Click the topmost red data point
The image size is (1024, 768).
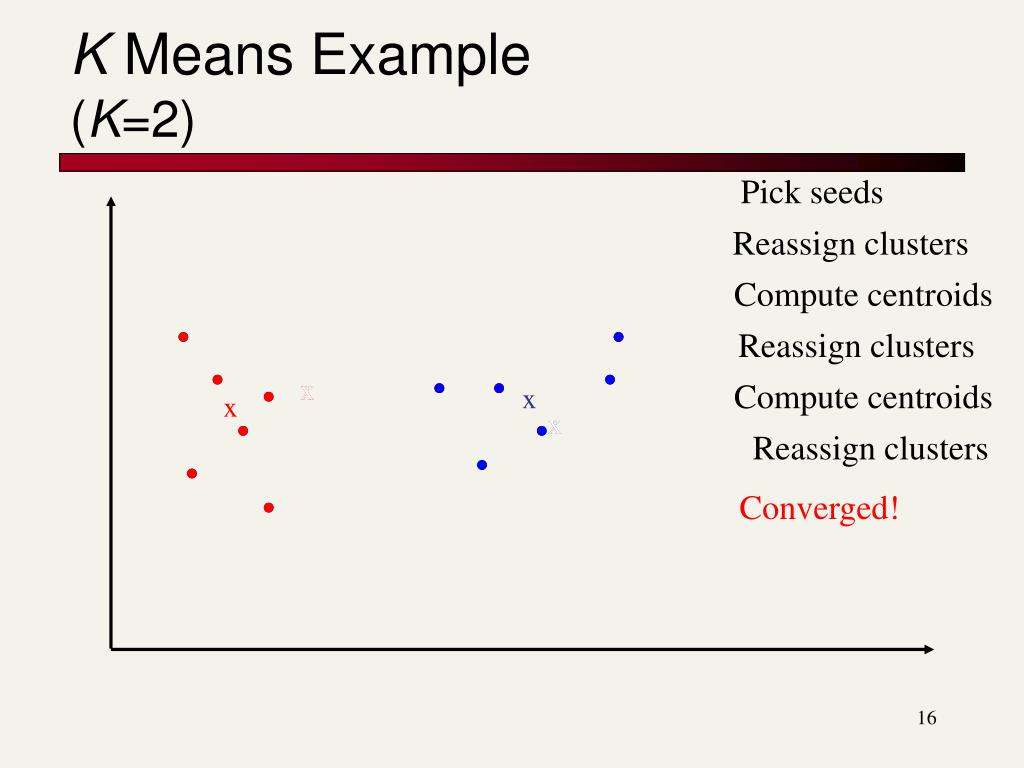click(184, 337)
